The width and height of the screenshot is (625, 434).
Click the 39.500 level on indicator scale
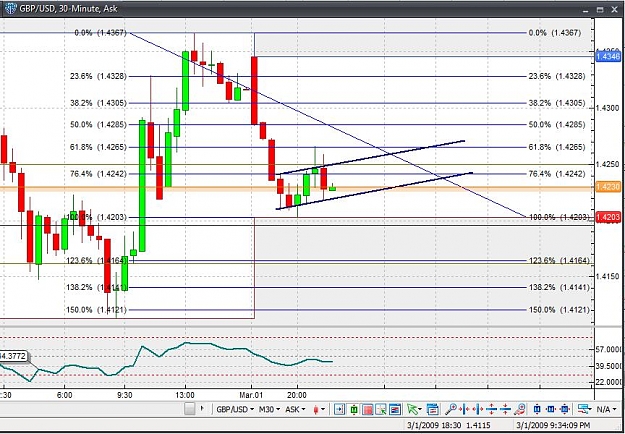[611, 366]
